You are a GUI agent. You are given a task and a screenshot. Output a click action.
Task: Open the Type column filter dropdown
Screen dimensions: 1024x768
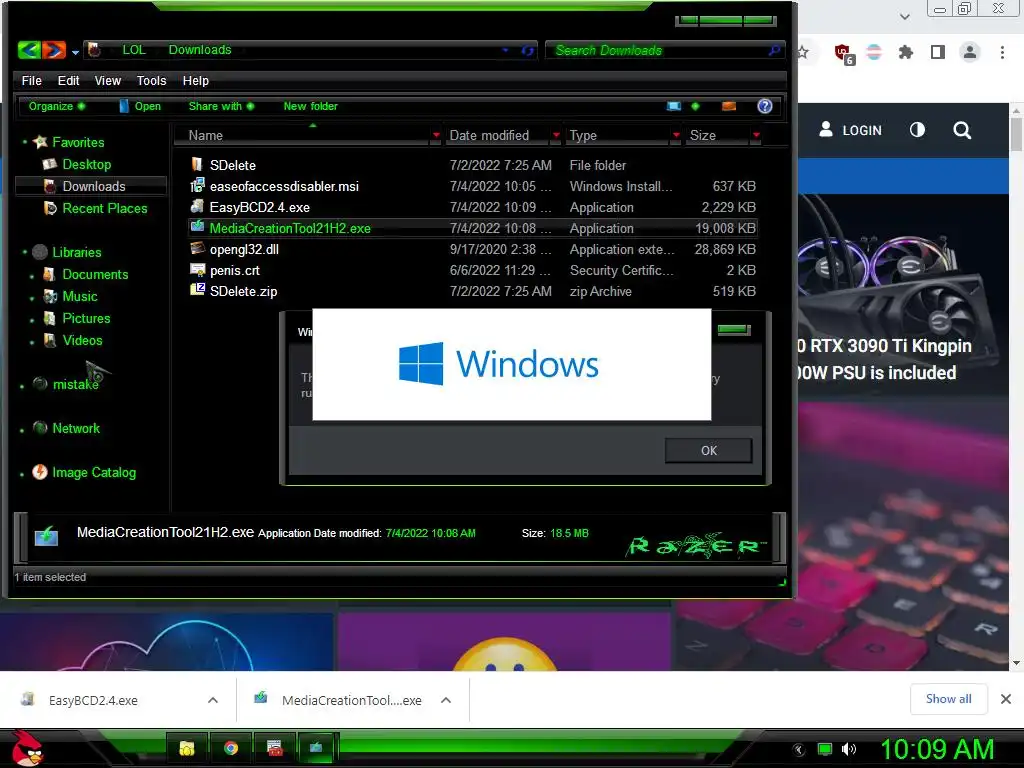tap(676, 135)
